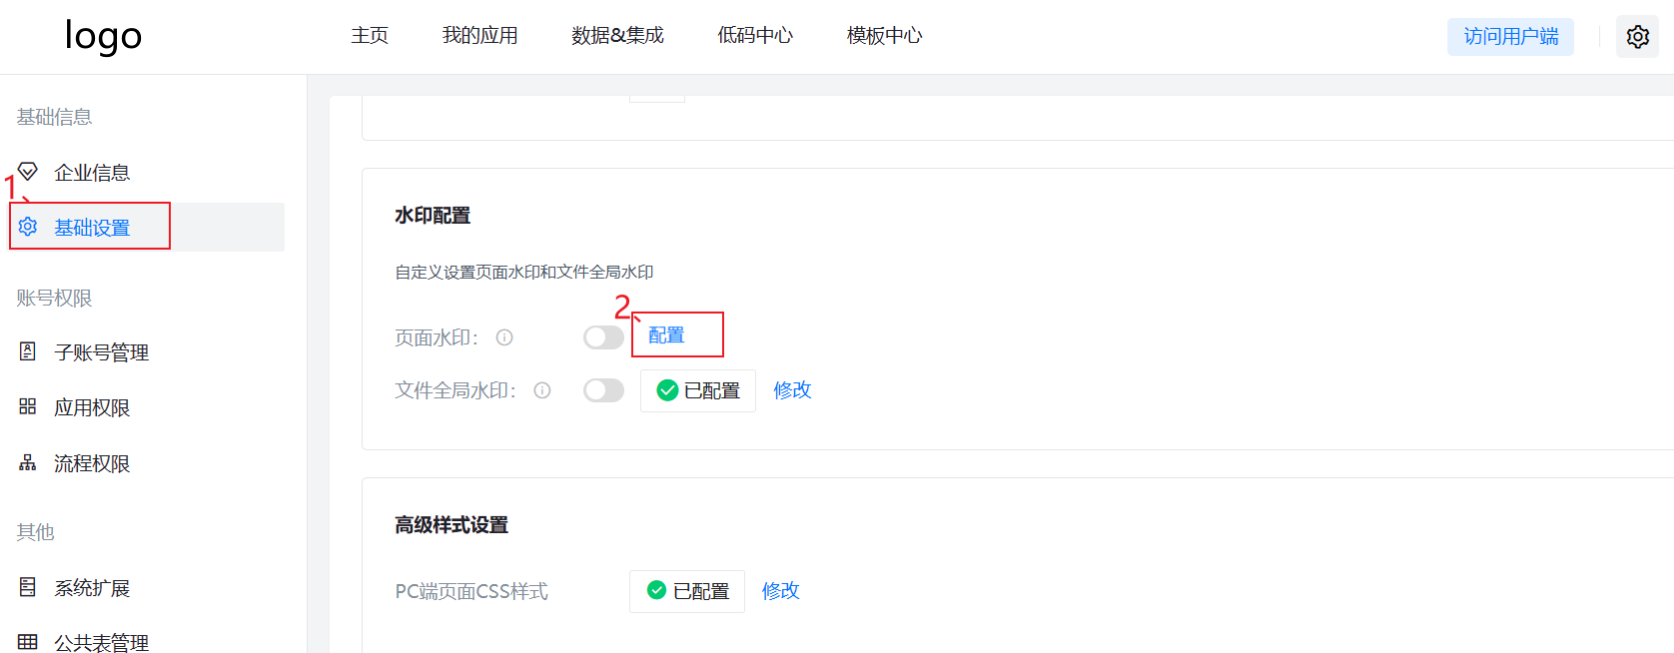Enable the 页面水印 toggle switch
The width and height of the screenshot is (1674, 653).
(603, 338)
